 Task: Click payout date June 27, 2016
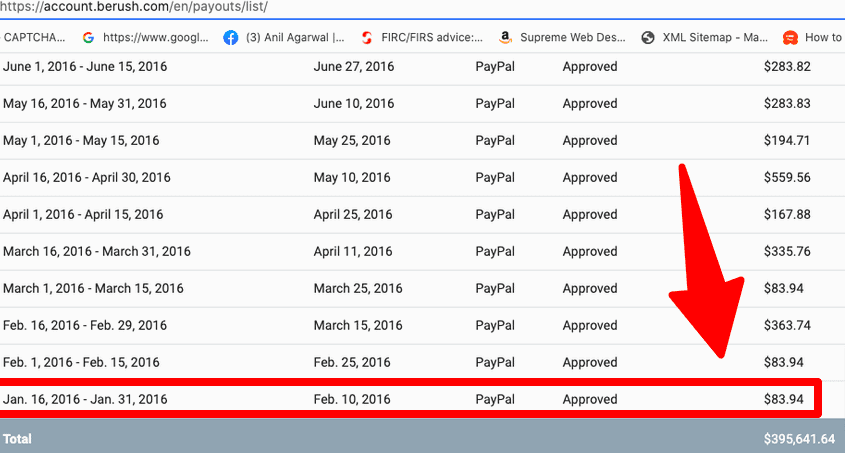point(354,66)
